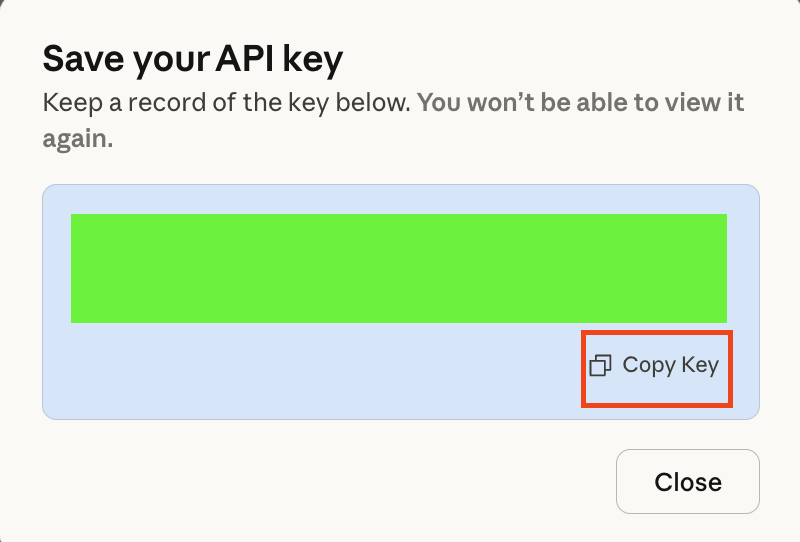The image size is (800, 542).
Task: Click the word "Key" in Copy Key button
Action: point(700,365)
